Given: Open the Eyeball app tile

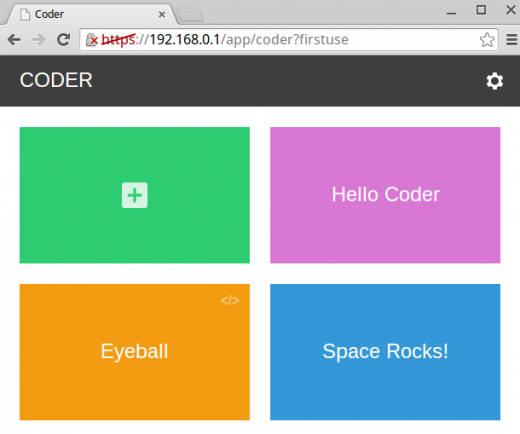Looking at the screenshot, I should point(135,352).
